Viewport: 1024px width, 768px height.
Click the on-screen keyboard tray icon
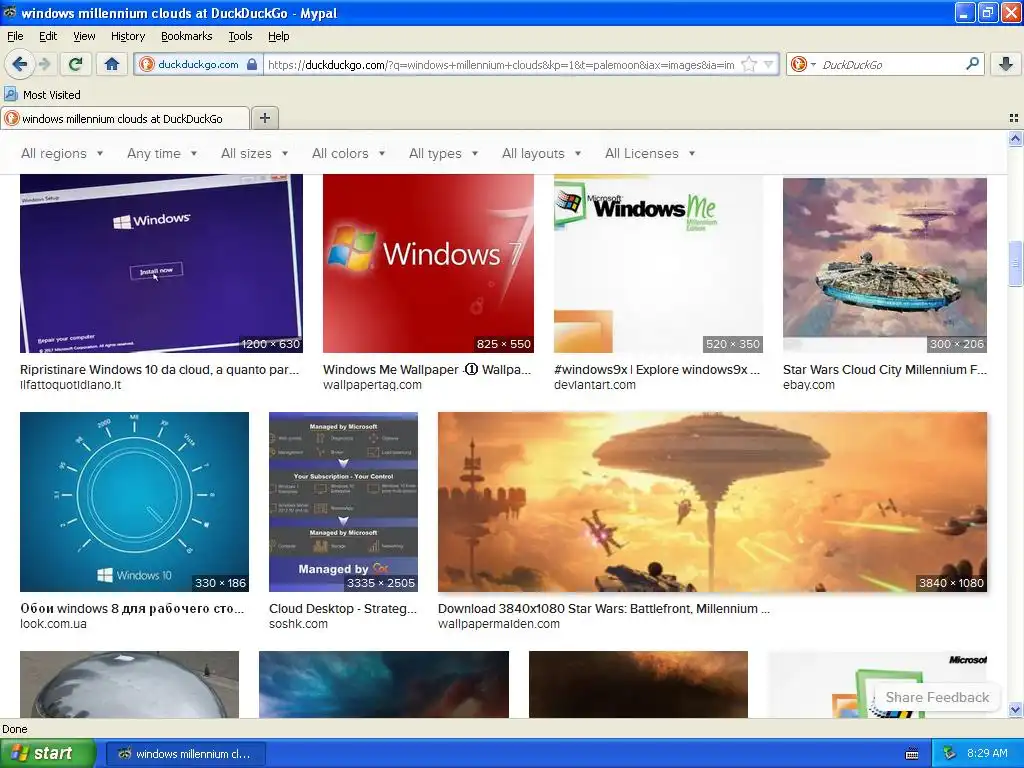[912, 754]
